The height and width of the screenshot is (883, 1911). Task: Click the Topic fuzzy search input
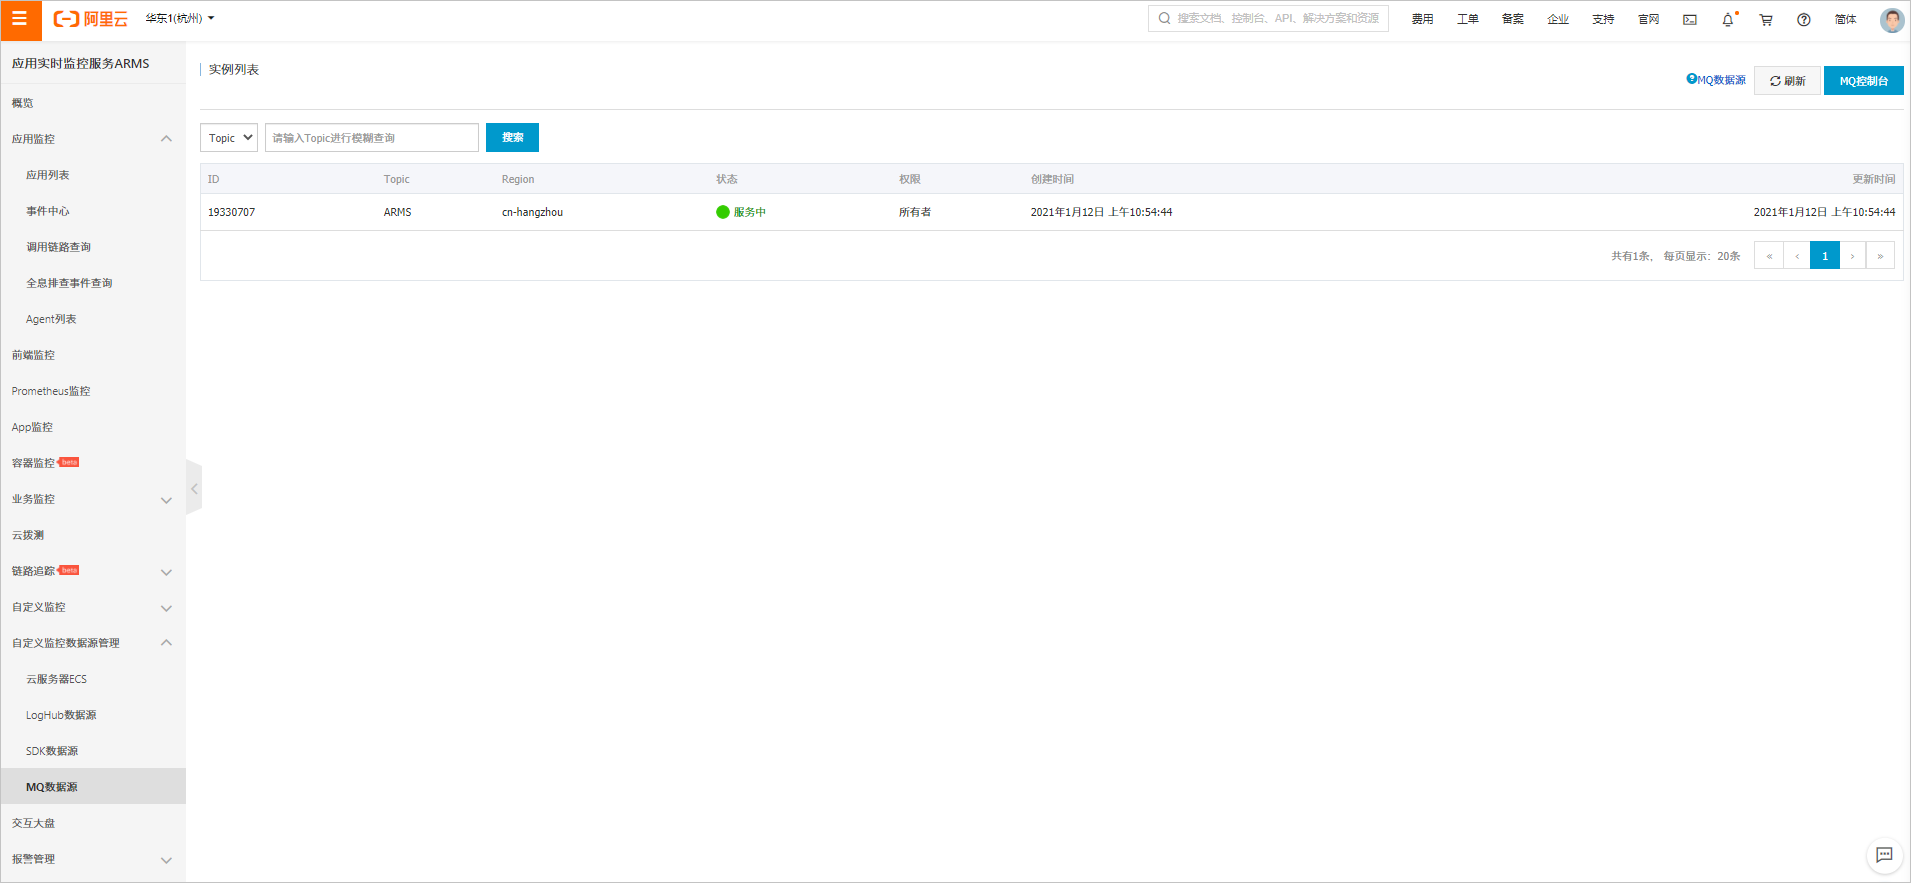372,138
